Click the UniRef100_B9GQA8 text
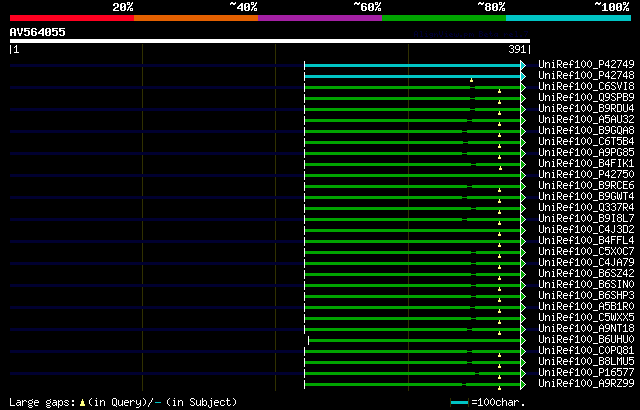The height and width of the screenshot is (410, 640). tap(586, 131)
